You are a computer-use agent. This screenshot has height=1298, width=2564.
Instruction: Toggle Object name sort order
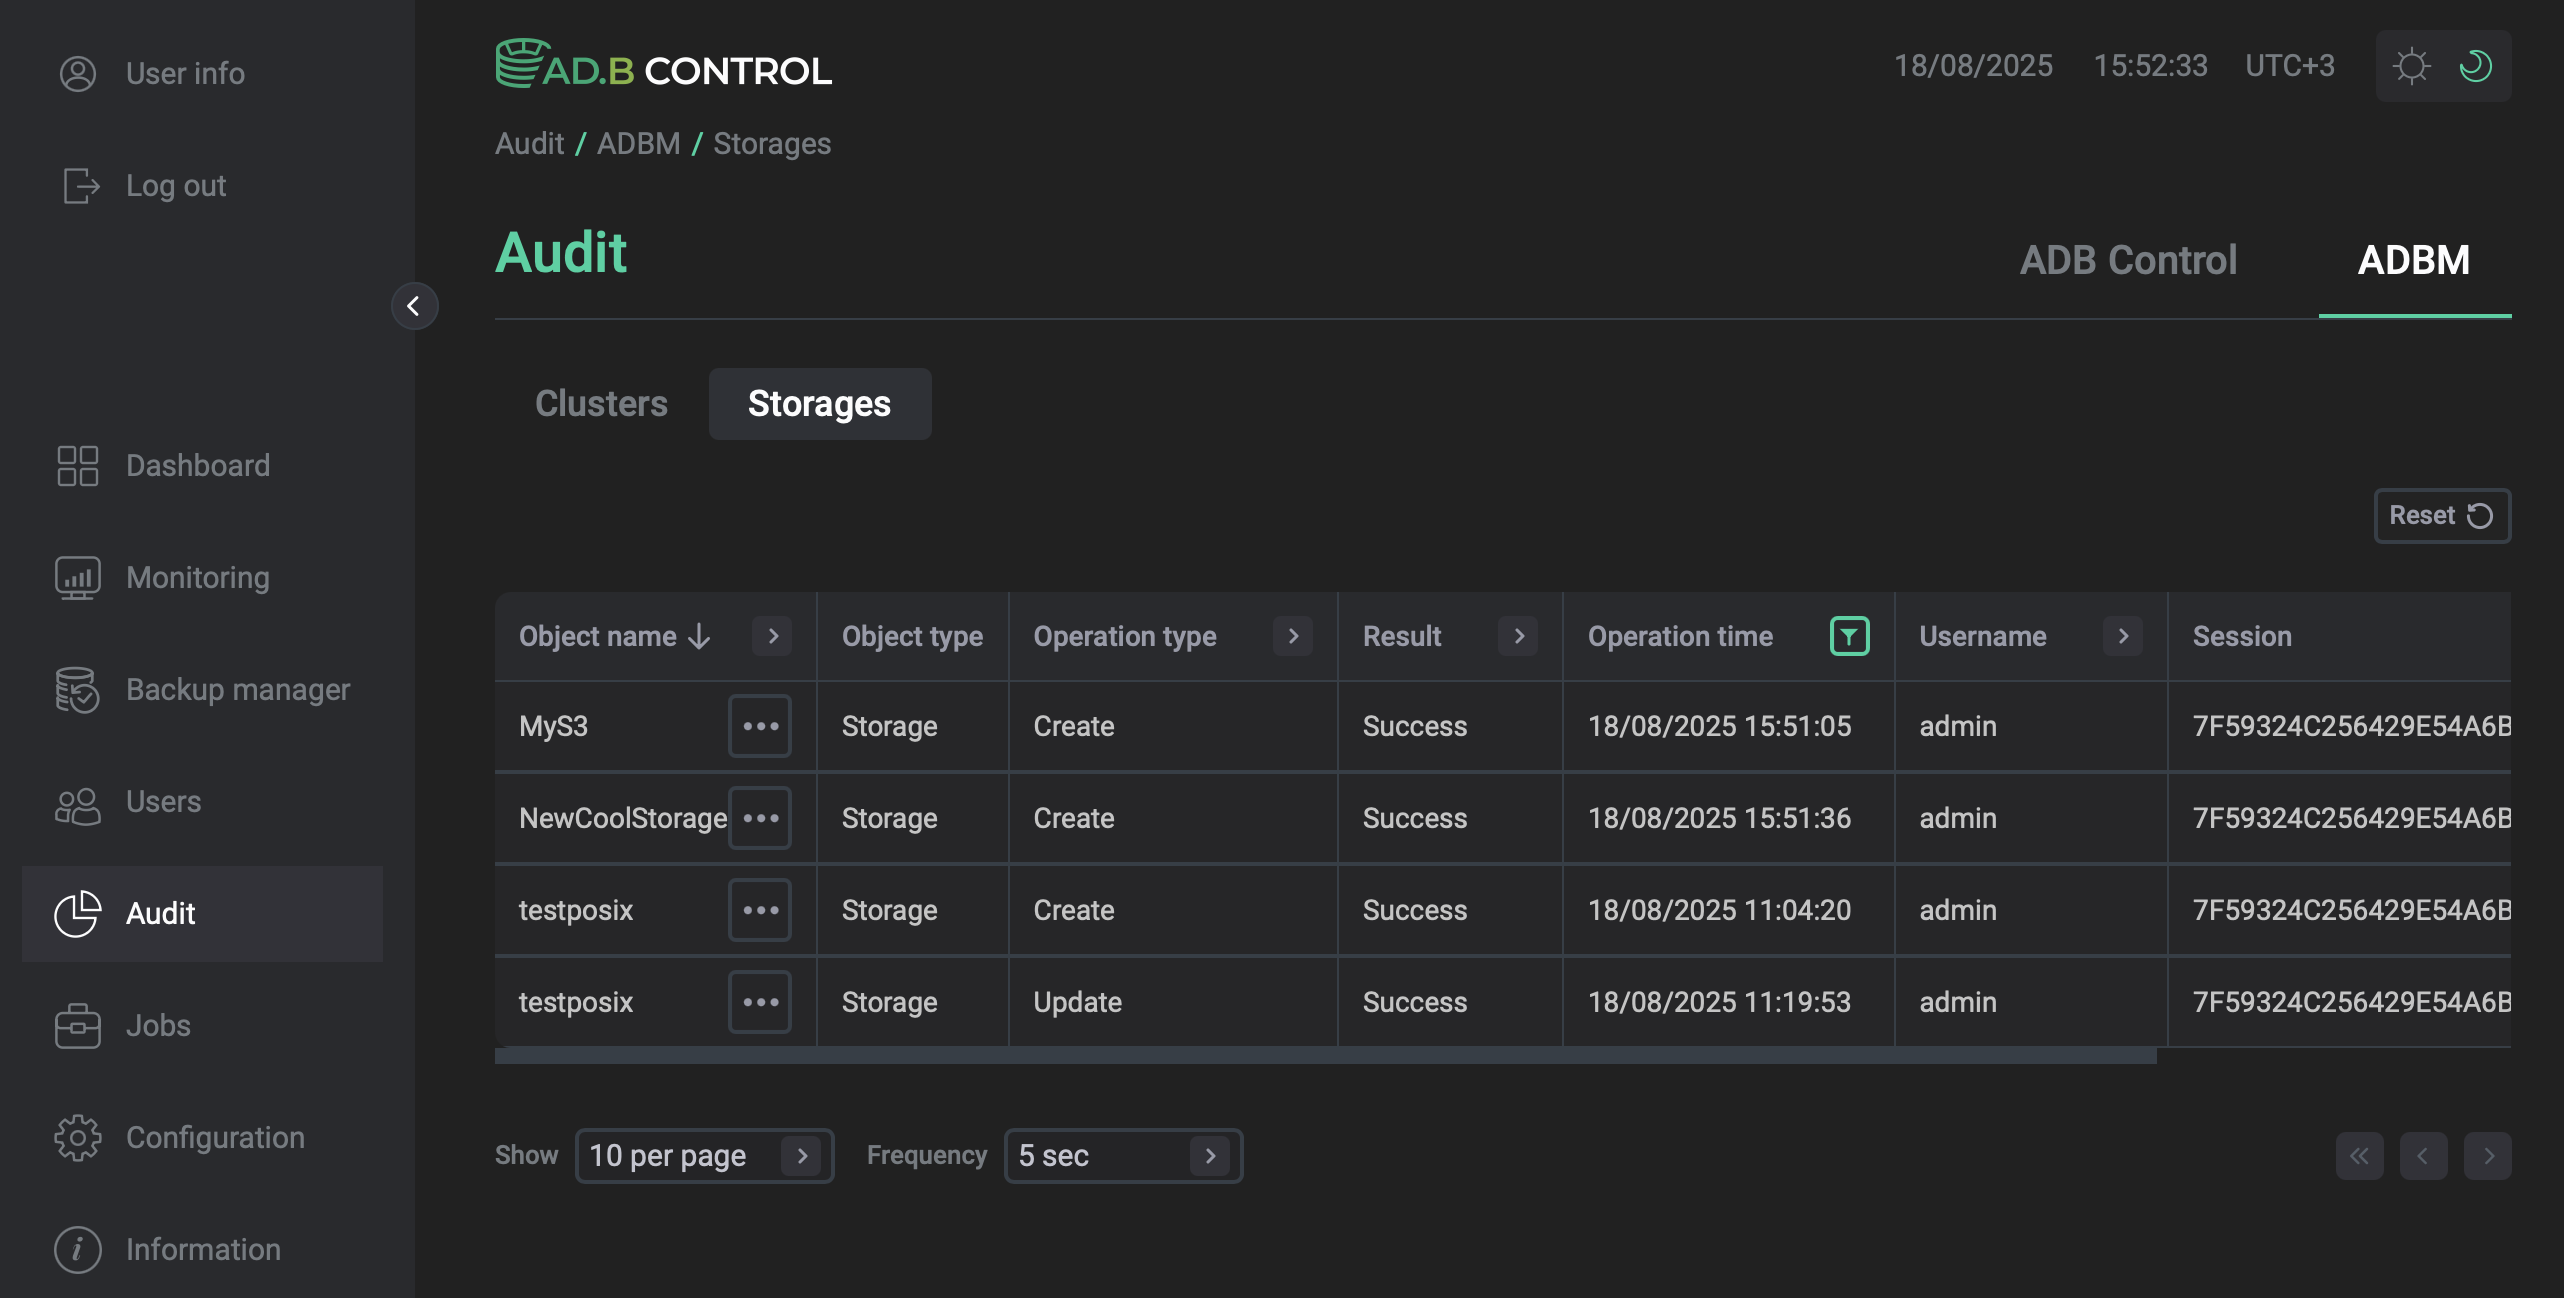698,636
